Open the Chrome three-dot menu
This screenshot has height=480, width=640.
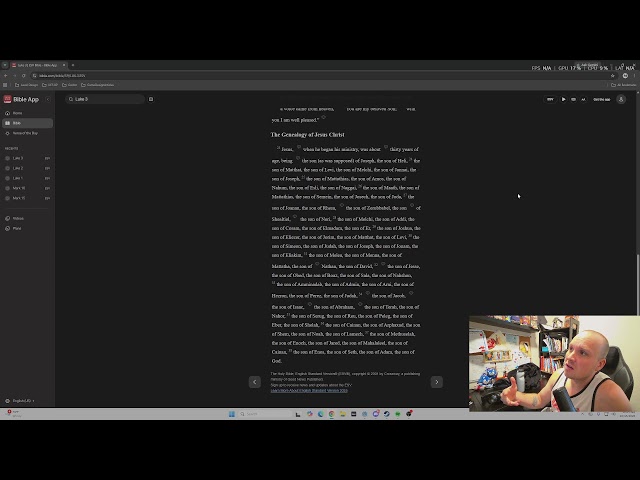(634, 76)
